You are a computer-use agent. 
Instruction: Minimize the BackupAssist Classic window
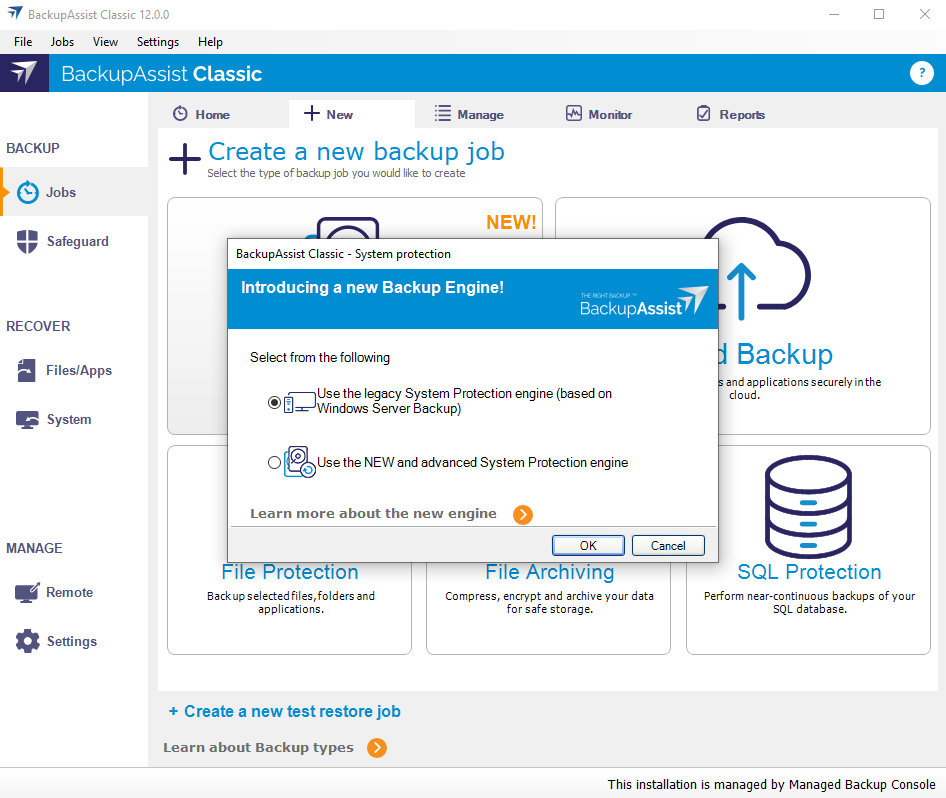[834, 14]
